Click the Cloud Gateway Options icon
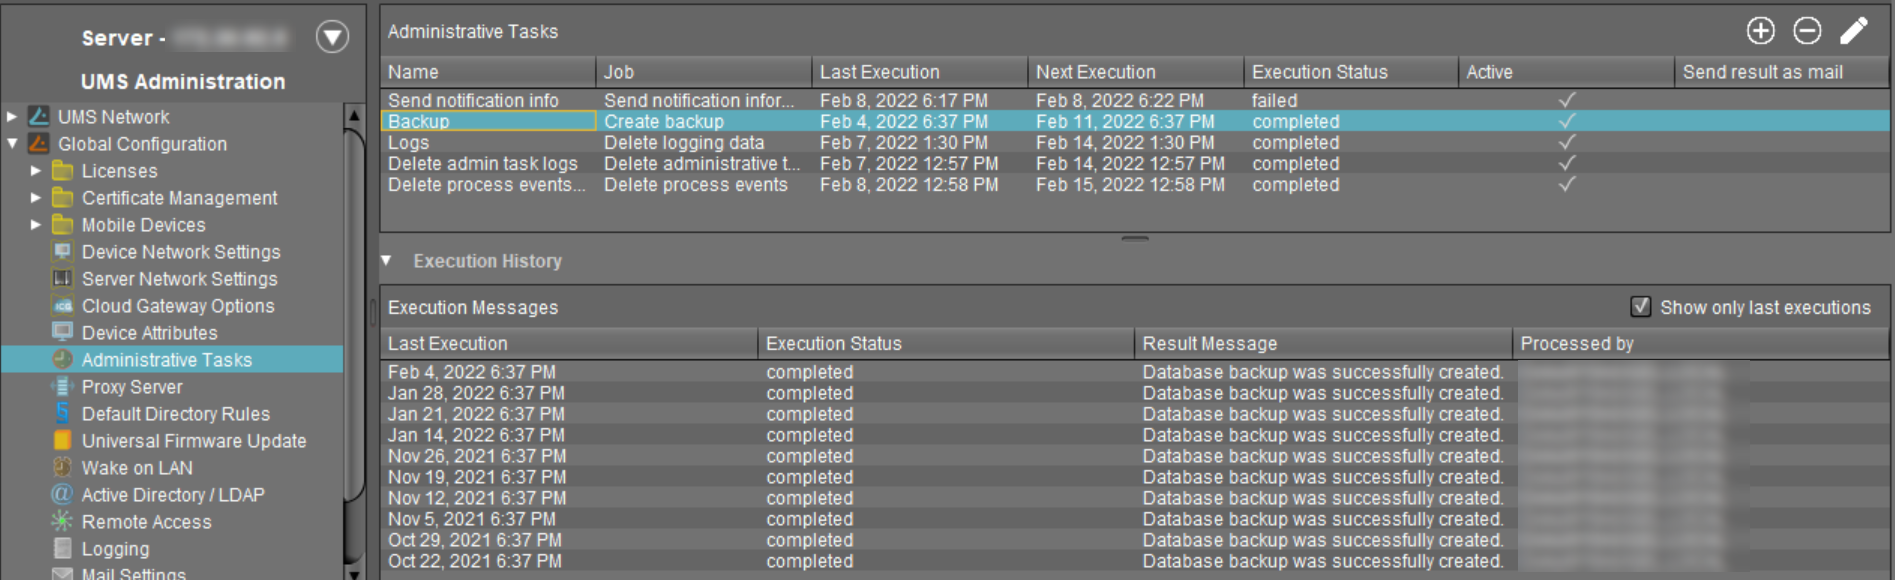Image resolution: width=1895 pixels, height=580 pixels. pos(62,306)
